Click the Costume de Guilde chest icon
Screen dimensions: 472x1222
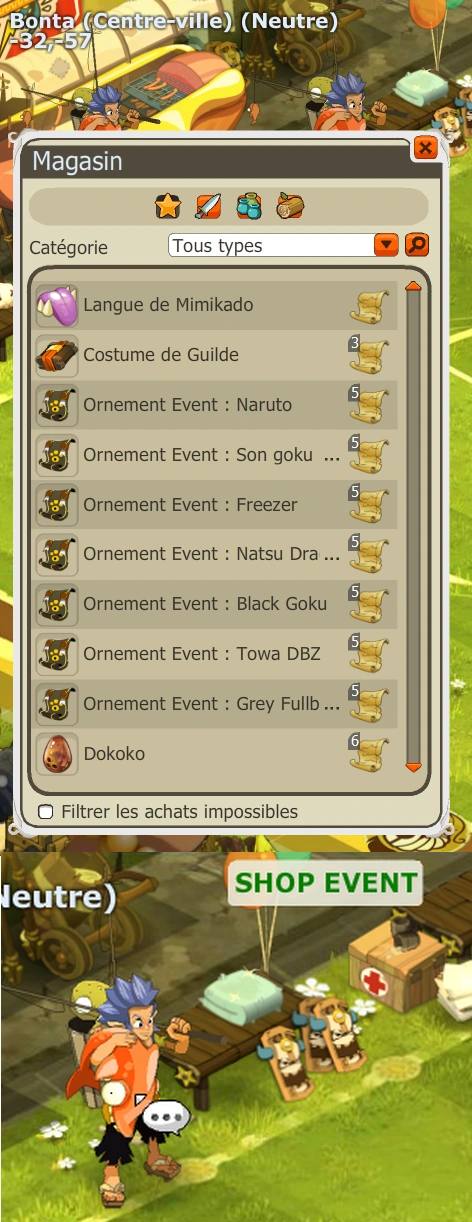click(57, 355)
